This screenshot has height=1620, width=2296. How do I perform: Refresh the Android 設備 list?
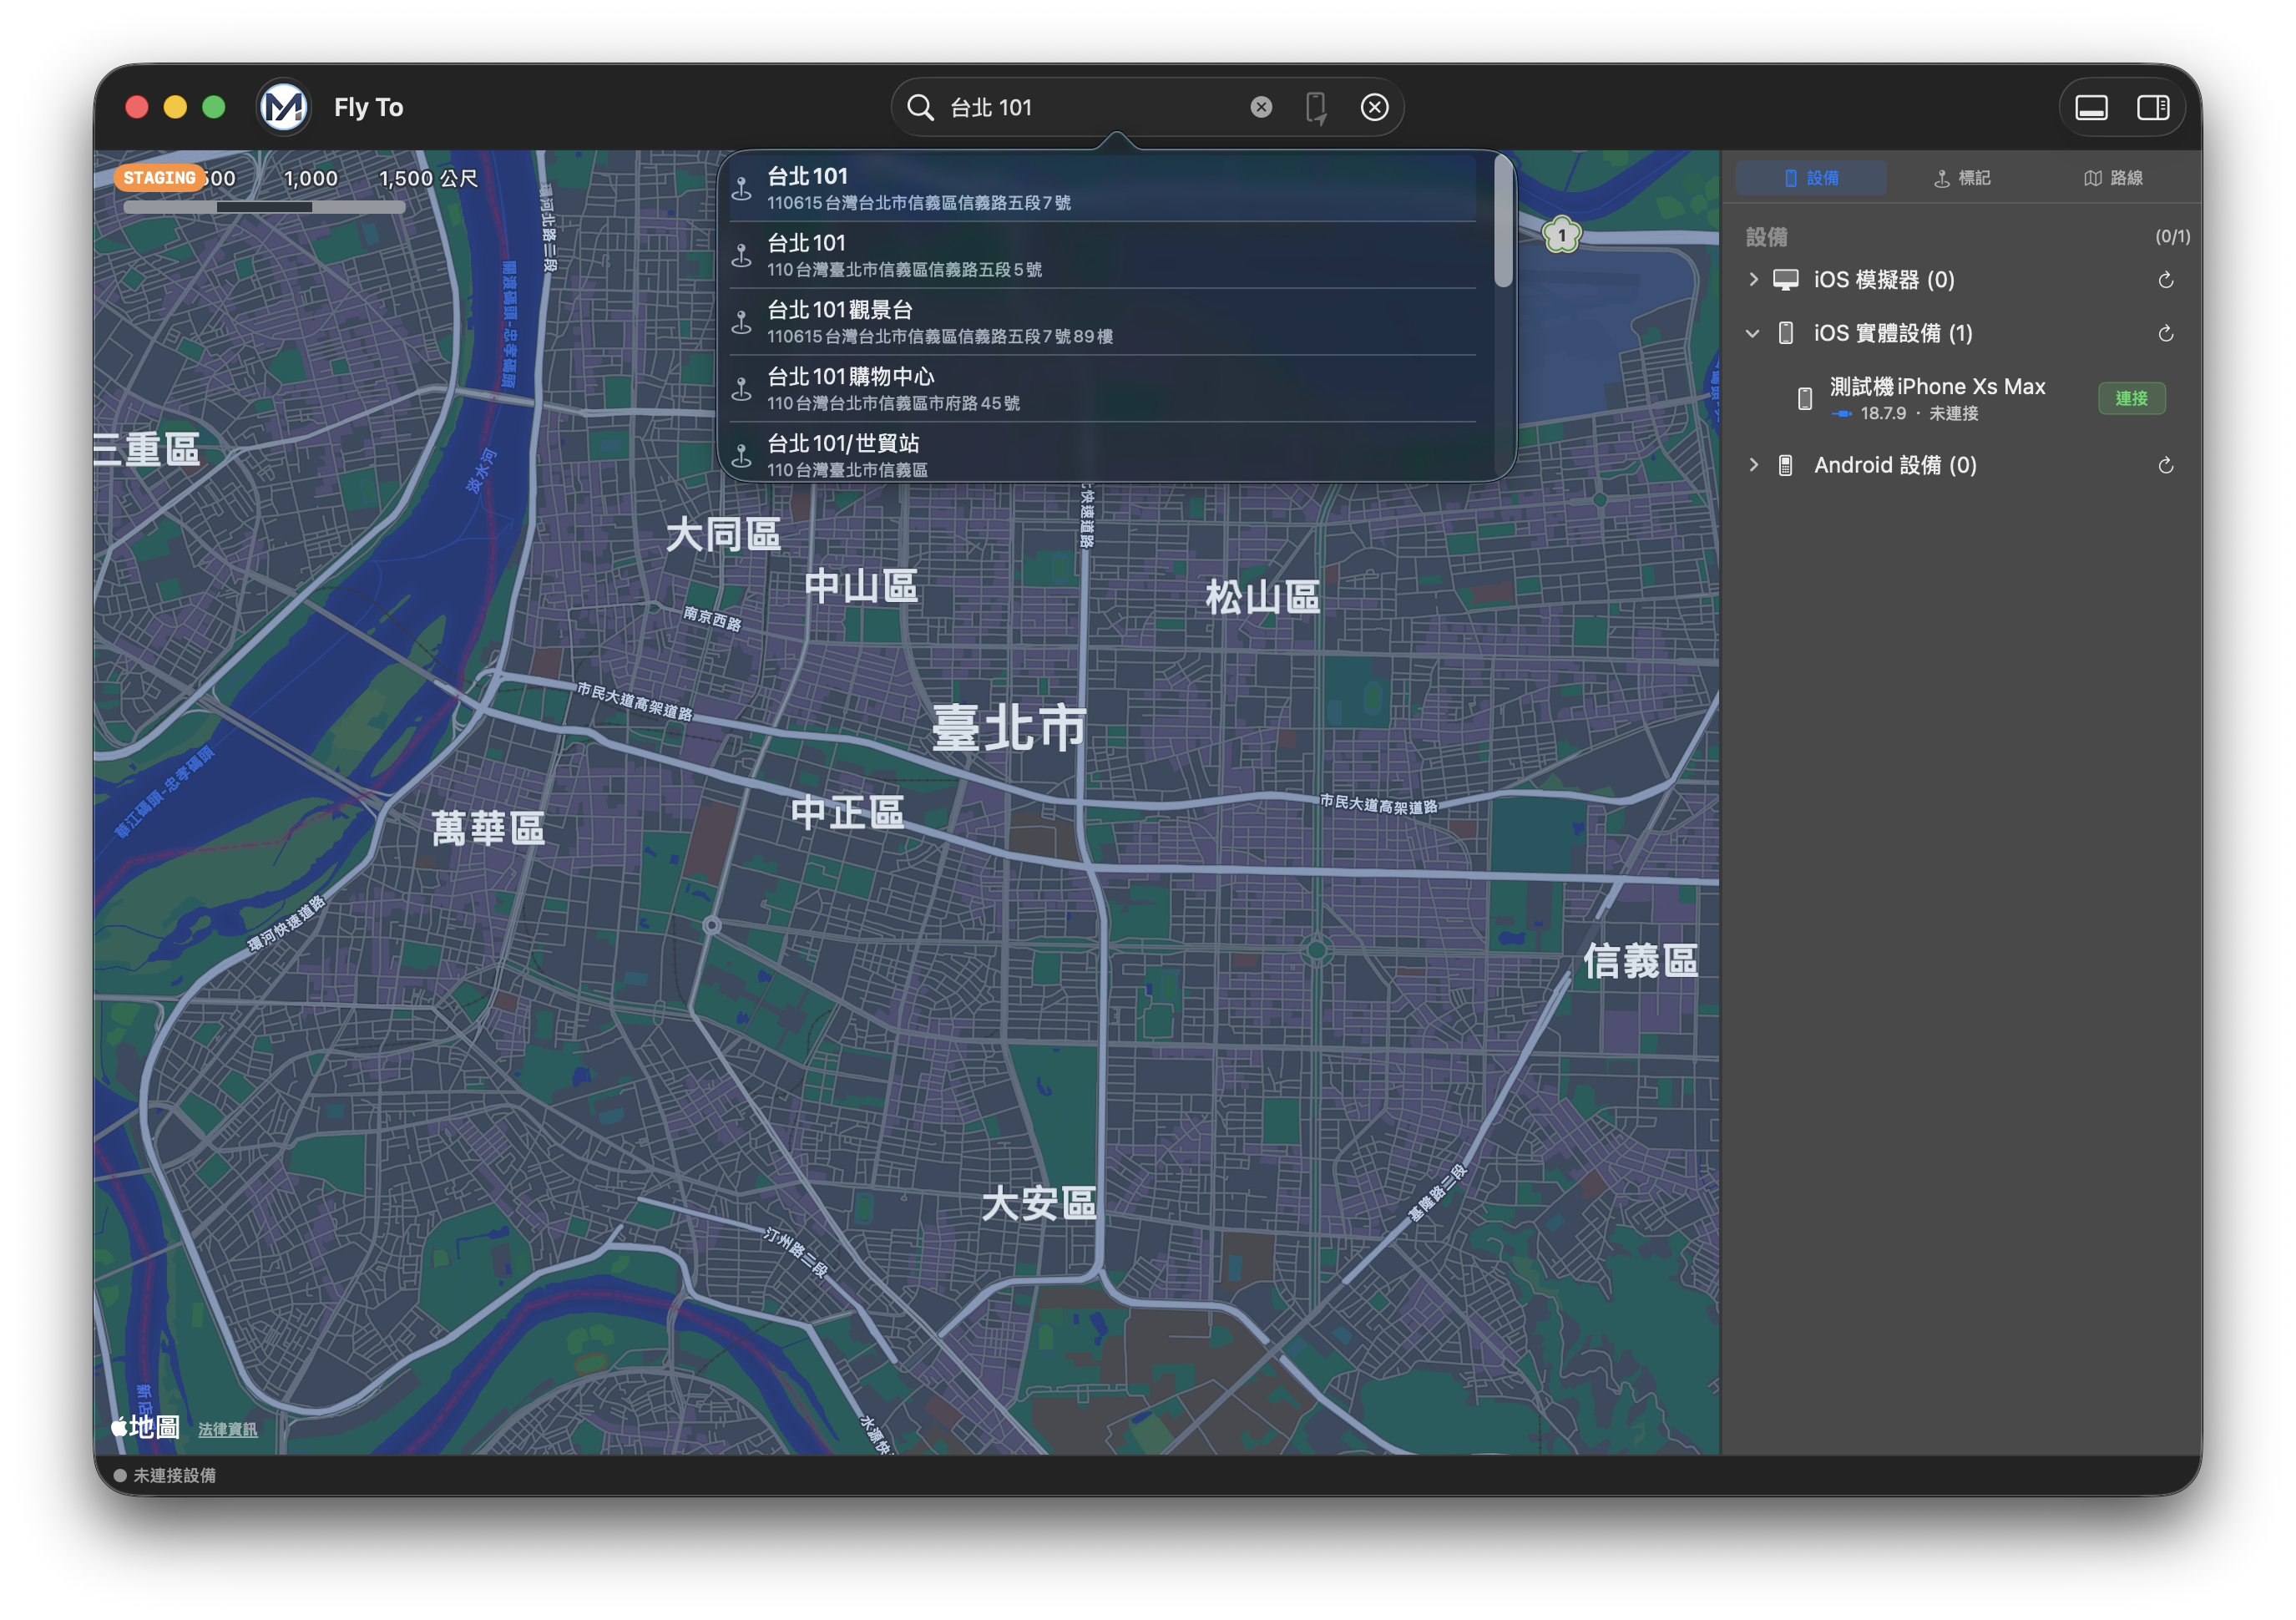tap(2165, 465)
